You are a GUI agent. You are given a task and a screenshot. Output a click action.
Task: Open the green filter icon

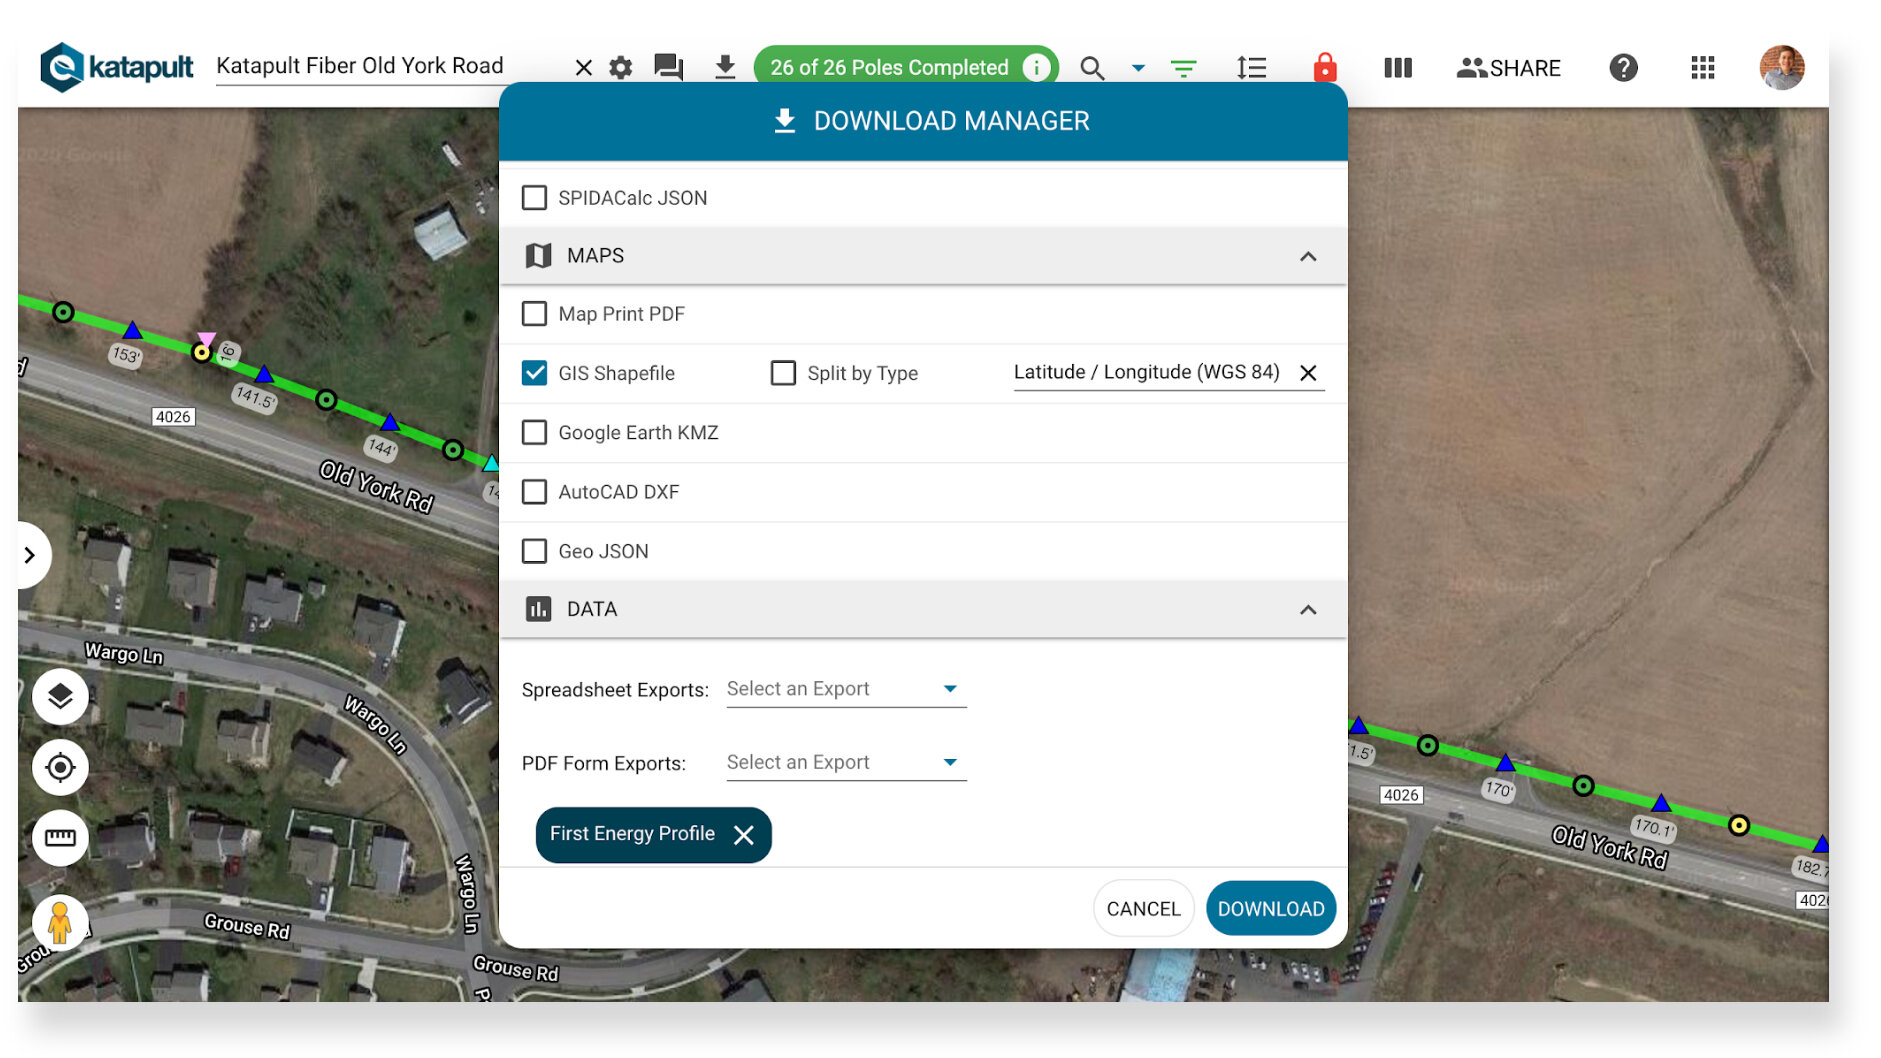tap(1183, 68)
